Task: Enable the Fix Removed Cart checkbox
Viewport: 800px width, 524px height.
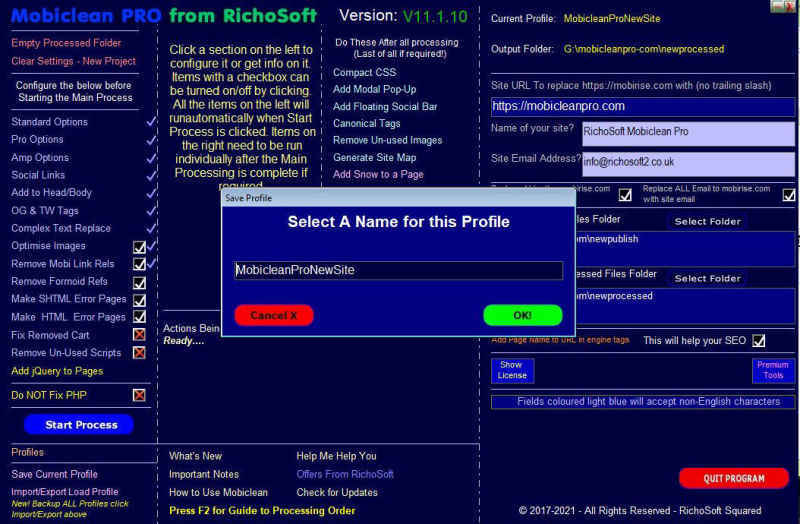Action: 139,335
